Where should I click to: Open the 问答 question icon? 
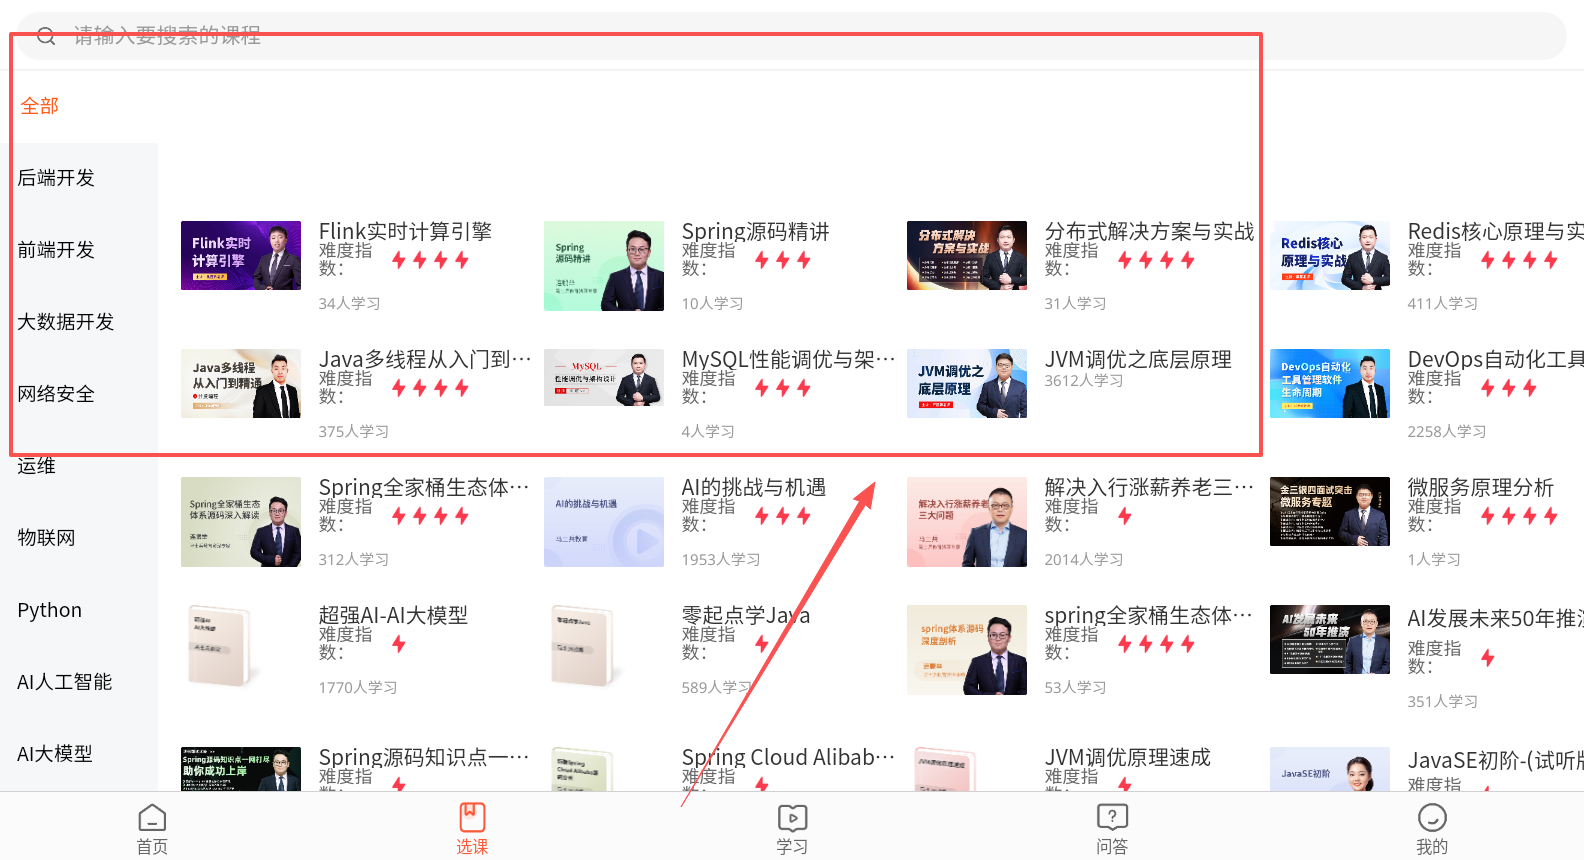click(1112, 818)
